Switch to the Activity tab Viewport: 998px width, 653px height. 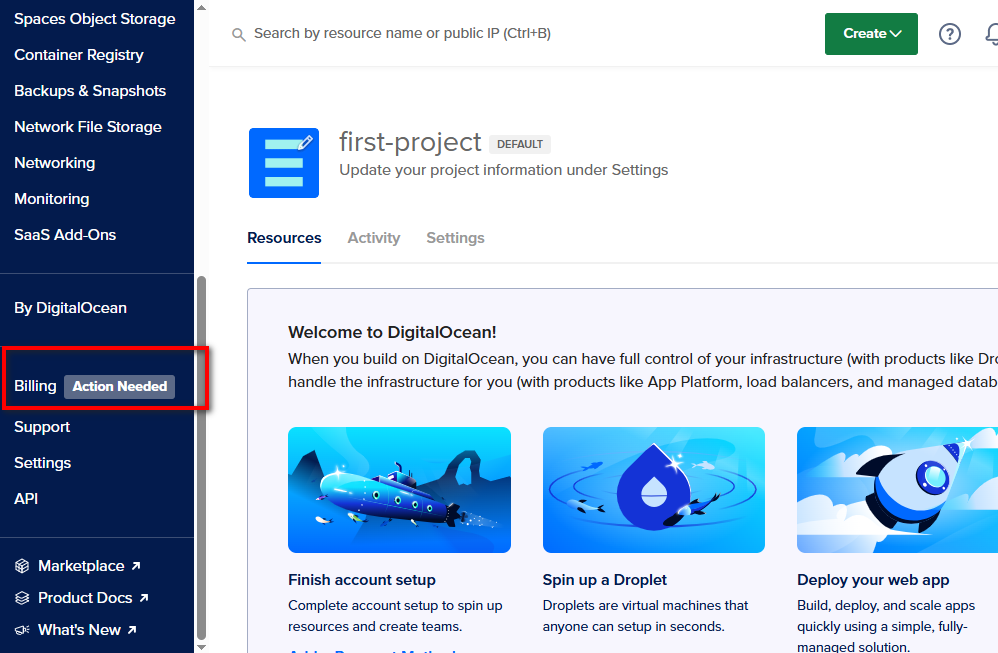pos(373,238)
